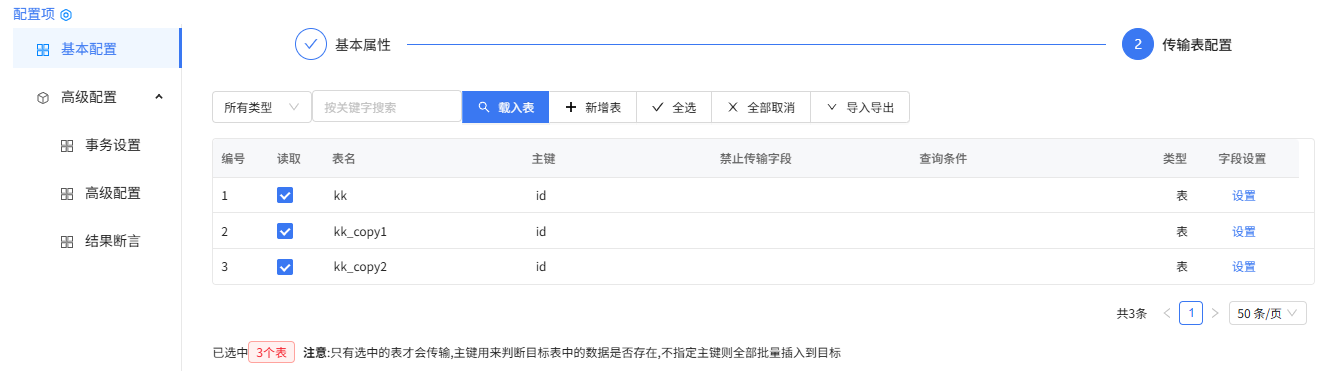This screenshot has width=1321, height=371.
Task: Click the X icon on the 全部取消 button
Action: (733, 107)
